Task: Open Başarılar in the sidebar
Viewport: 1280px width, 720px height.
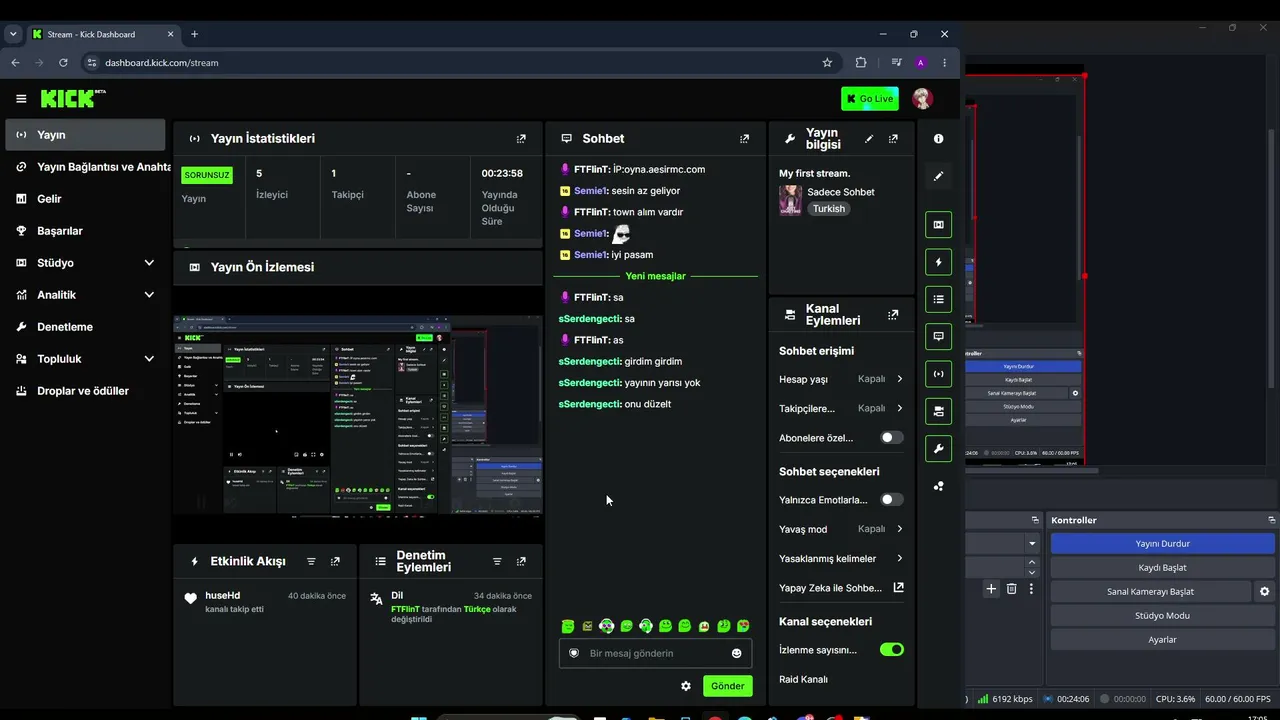Action: coord(85,231)
